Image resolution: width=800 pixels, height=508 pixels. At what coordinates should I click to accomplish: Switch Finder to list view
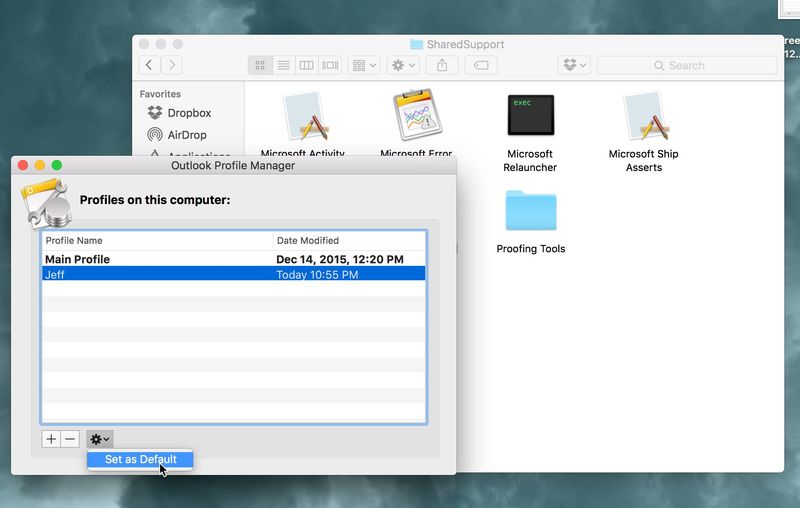[x=283, y=65]
